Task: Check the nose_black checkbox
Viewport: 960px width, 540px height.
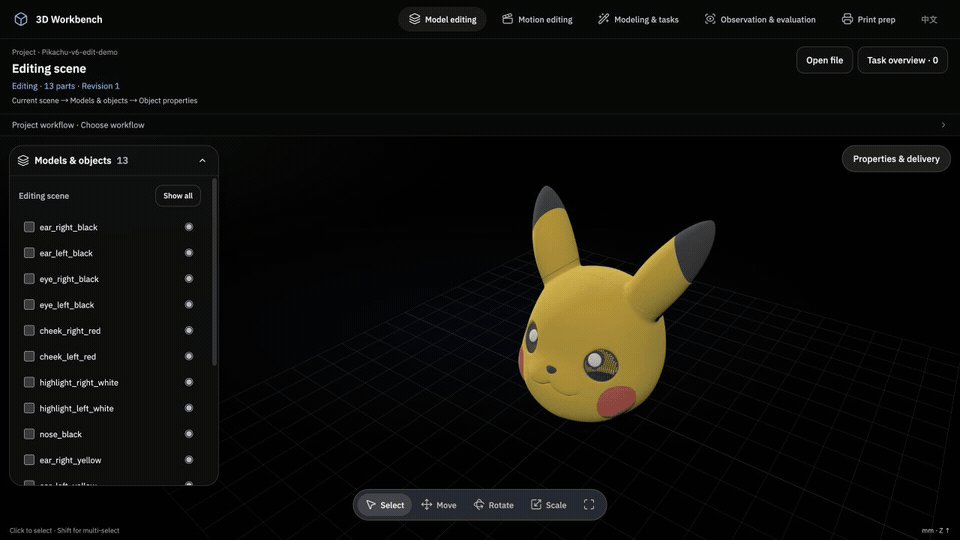Action: click(29, 434)
